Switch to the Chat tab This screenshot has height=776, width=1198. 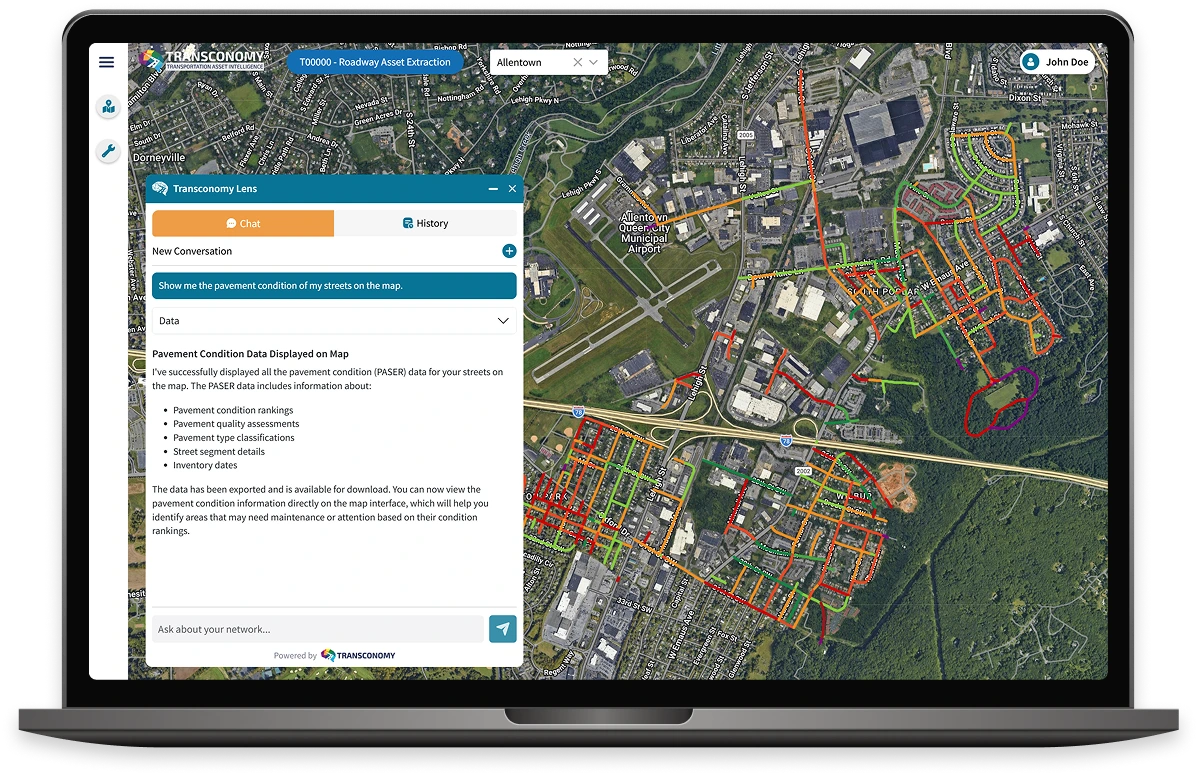(x=243, y=223)
